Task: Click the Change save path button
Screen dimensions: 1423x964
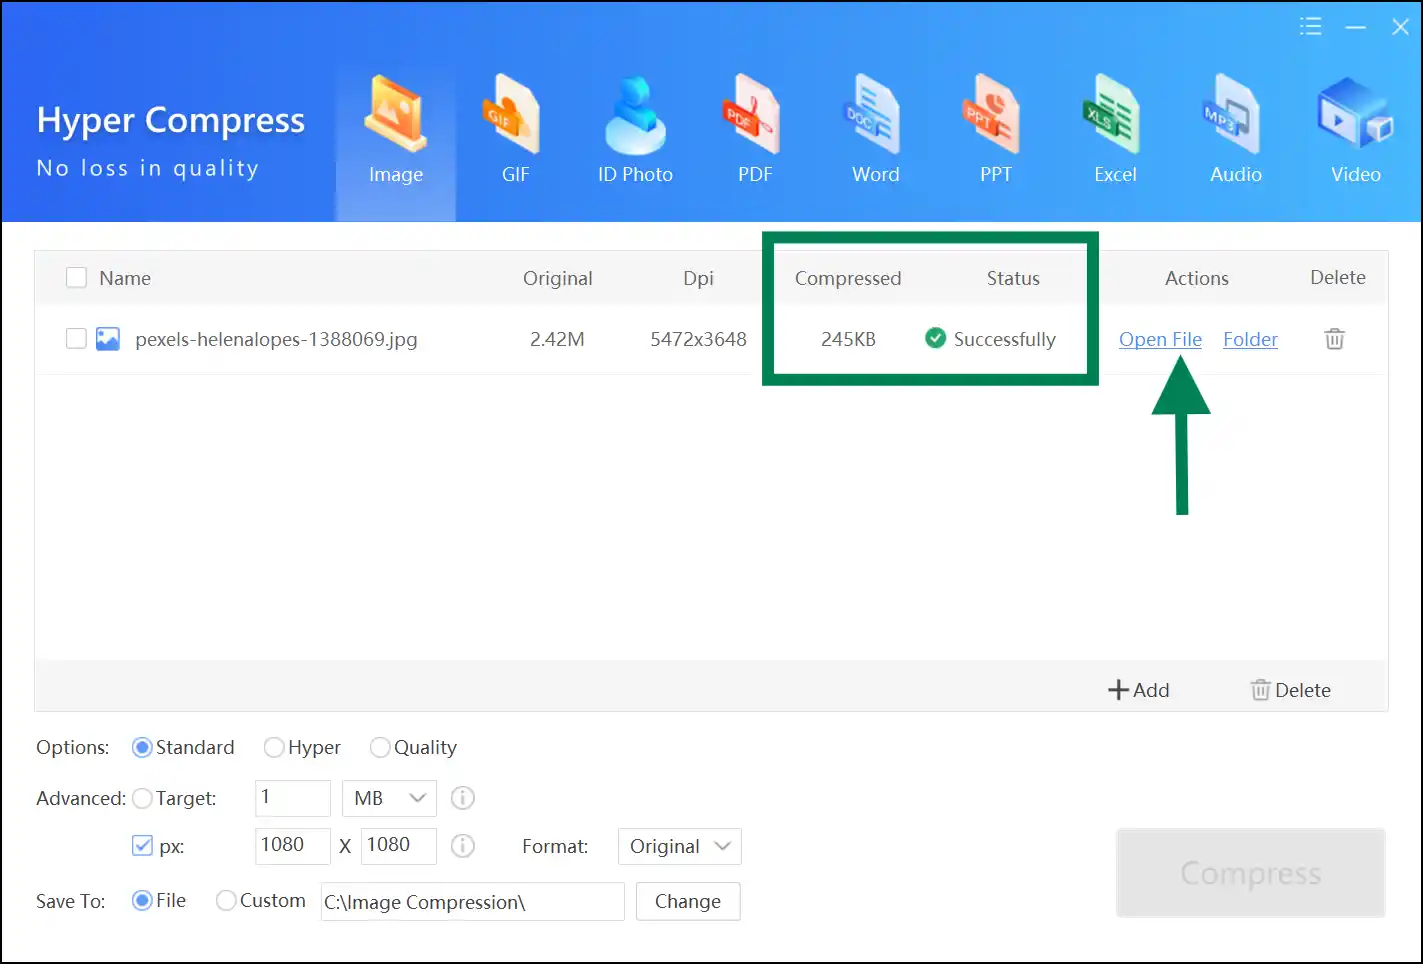Action: click(x=688, y=901)
